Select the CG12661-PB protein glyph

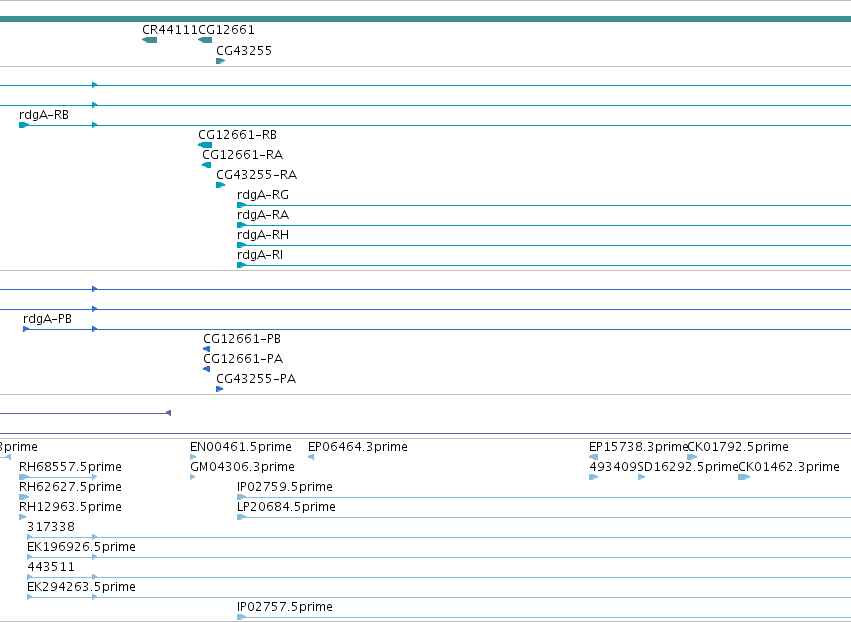tap(206, 349)
